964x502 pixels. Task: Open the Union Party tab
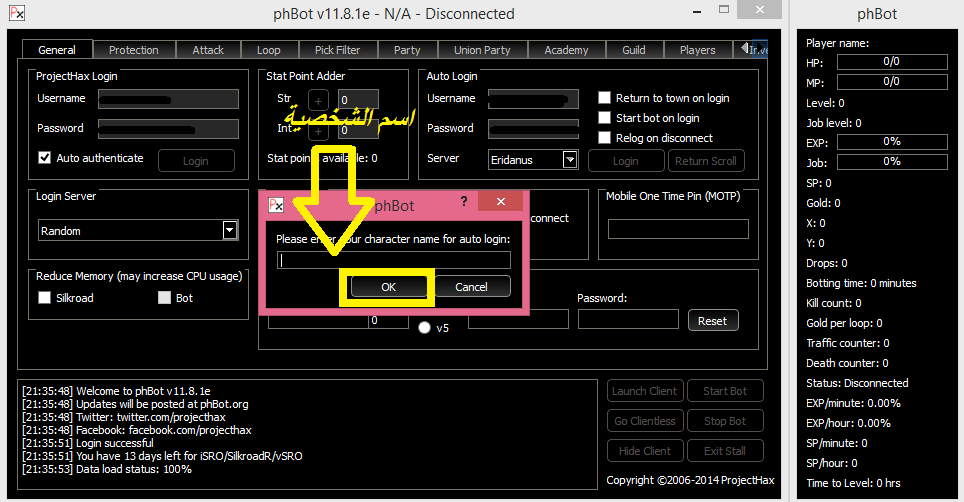(x=482, y=50)
